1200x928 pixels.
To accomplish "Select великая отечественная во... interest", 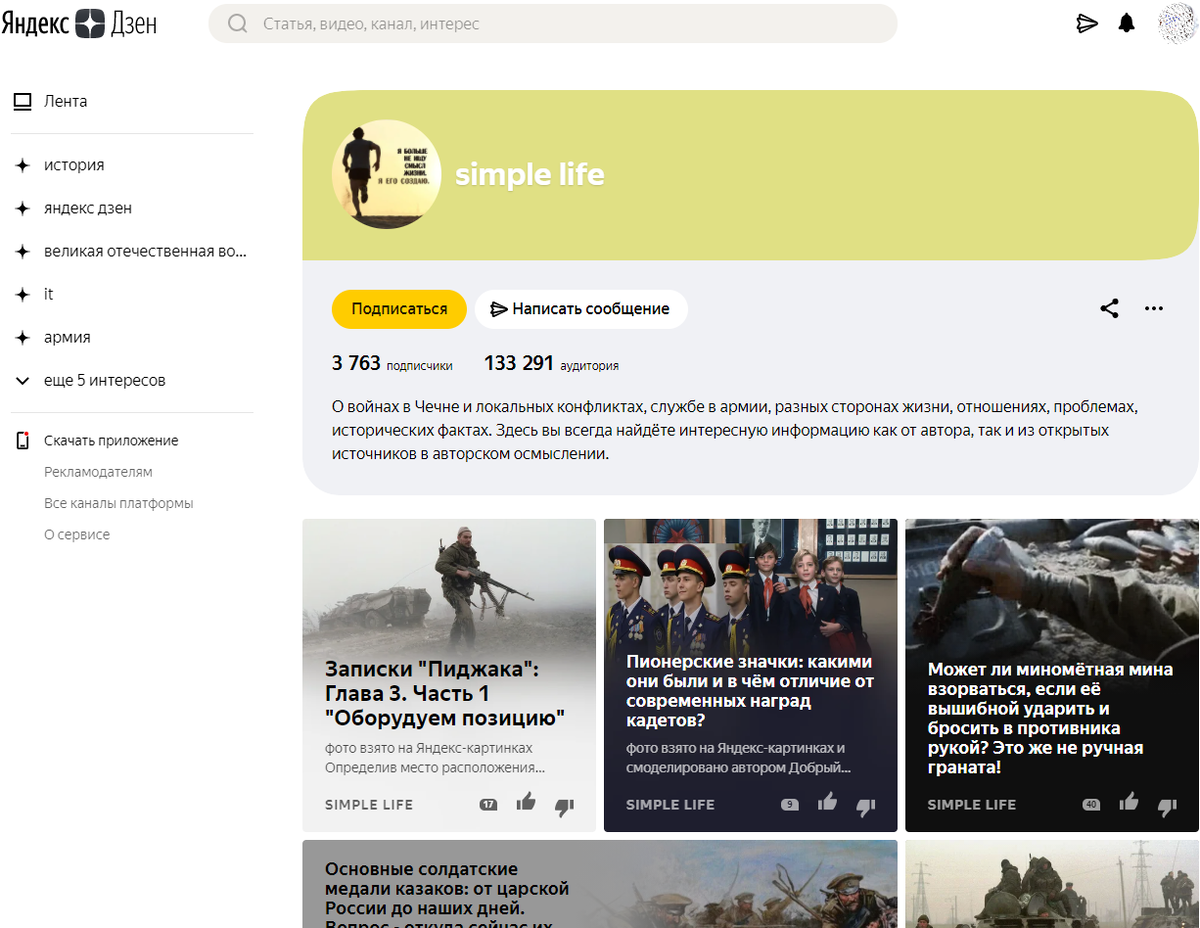I will 145,251.
